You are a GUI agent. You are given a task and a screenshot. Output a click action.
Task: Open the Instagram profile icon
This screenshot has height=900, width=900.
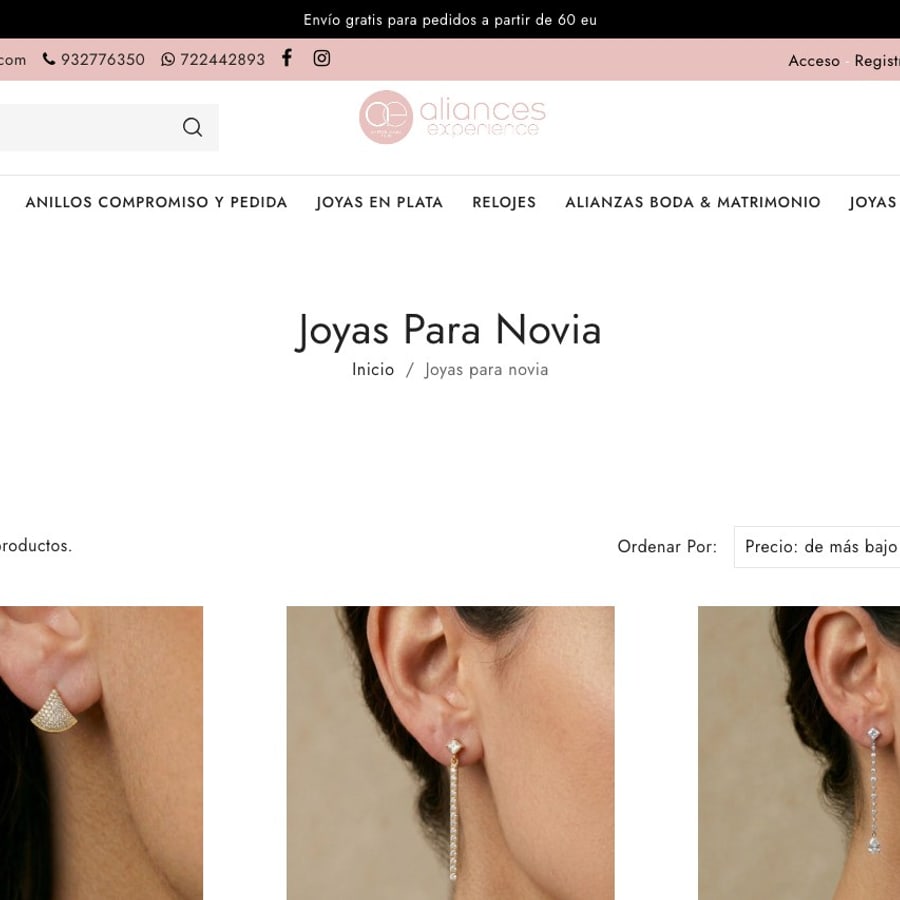tap(321, 58)
